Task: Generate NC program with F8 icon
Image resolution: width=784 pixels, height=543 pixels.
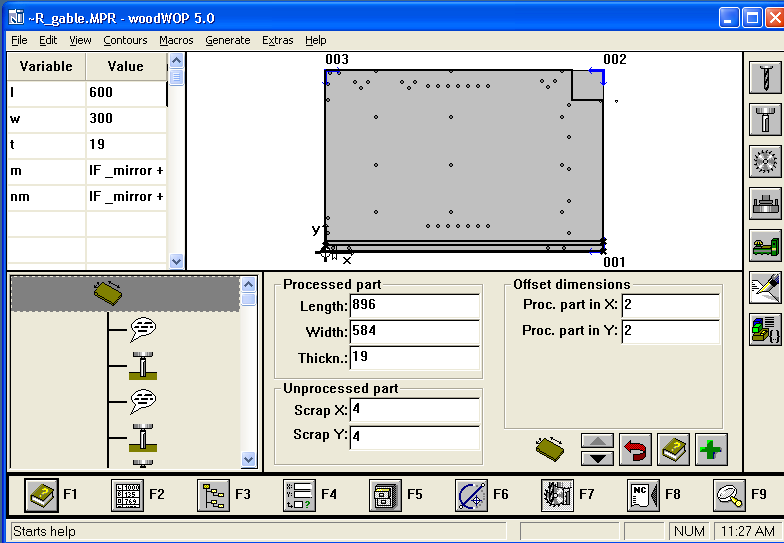Action: click(x=643, y=495)
